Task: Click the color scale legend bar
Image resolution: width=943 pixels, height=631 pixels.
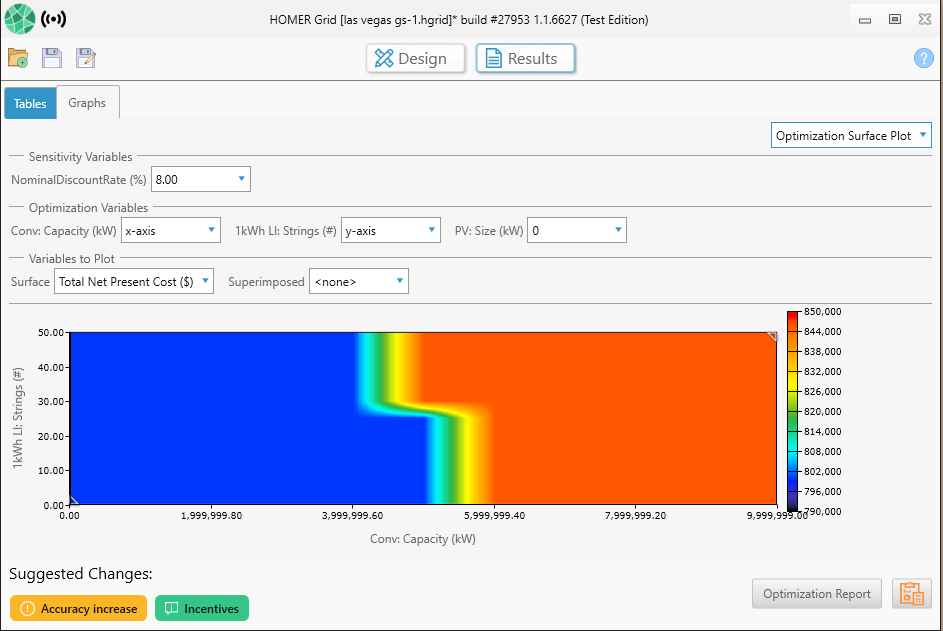Action: click(x=791, y=410)
